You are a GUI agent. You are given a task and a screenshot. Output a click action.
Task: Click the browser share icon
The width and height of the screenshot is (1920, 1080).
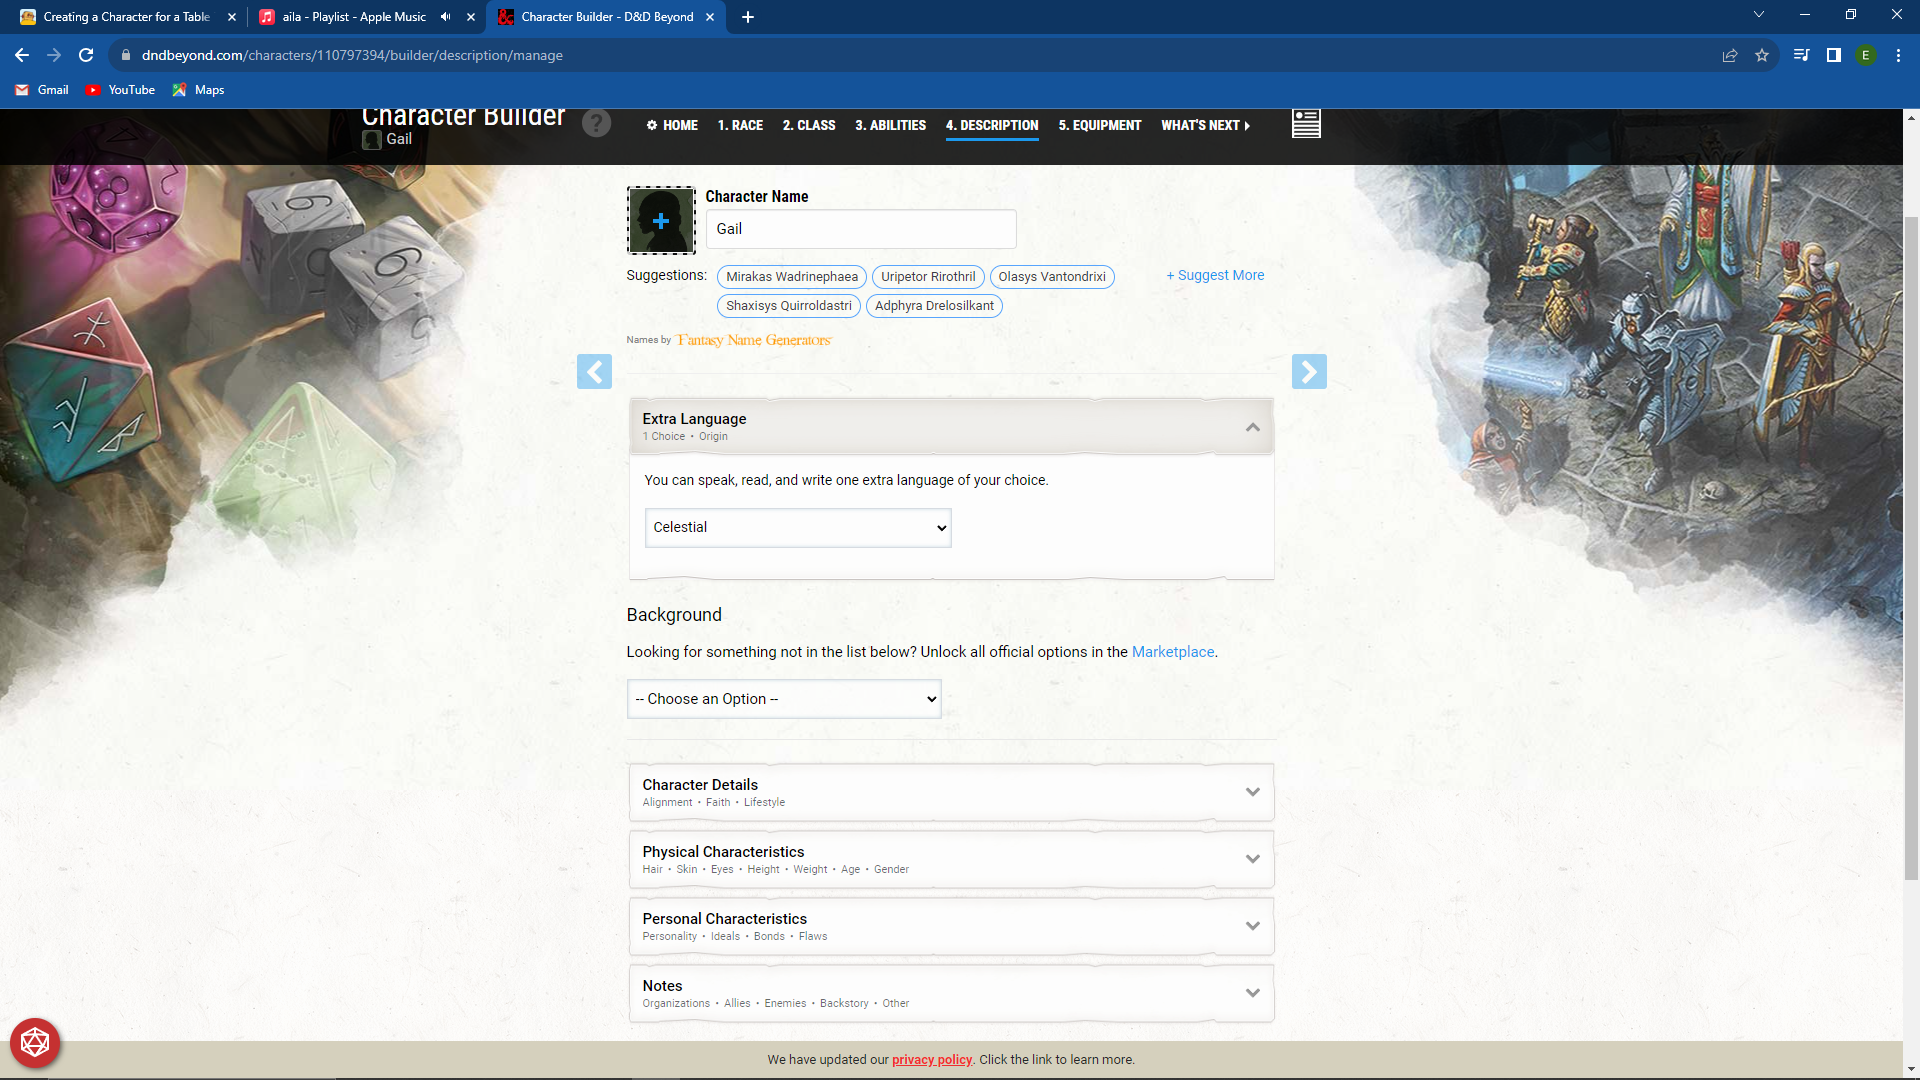pos(1730,56)
